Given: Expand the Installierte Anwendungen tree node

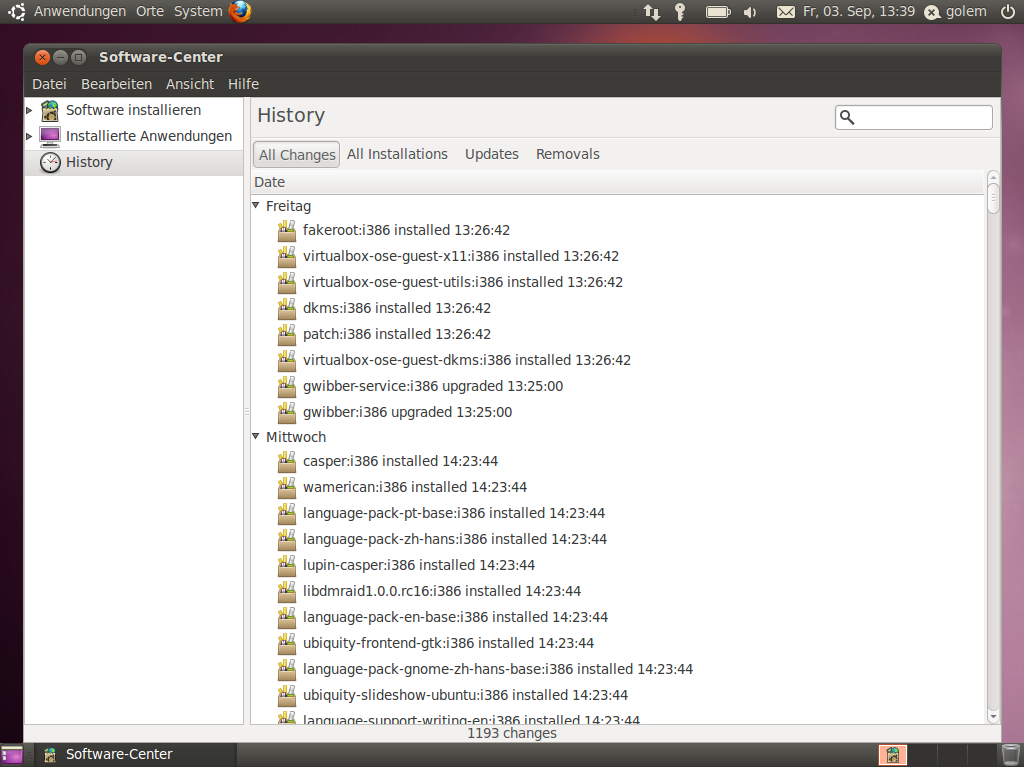Looking at the screenshot, I should pyautogui.click(x=29, y=136).
